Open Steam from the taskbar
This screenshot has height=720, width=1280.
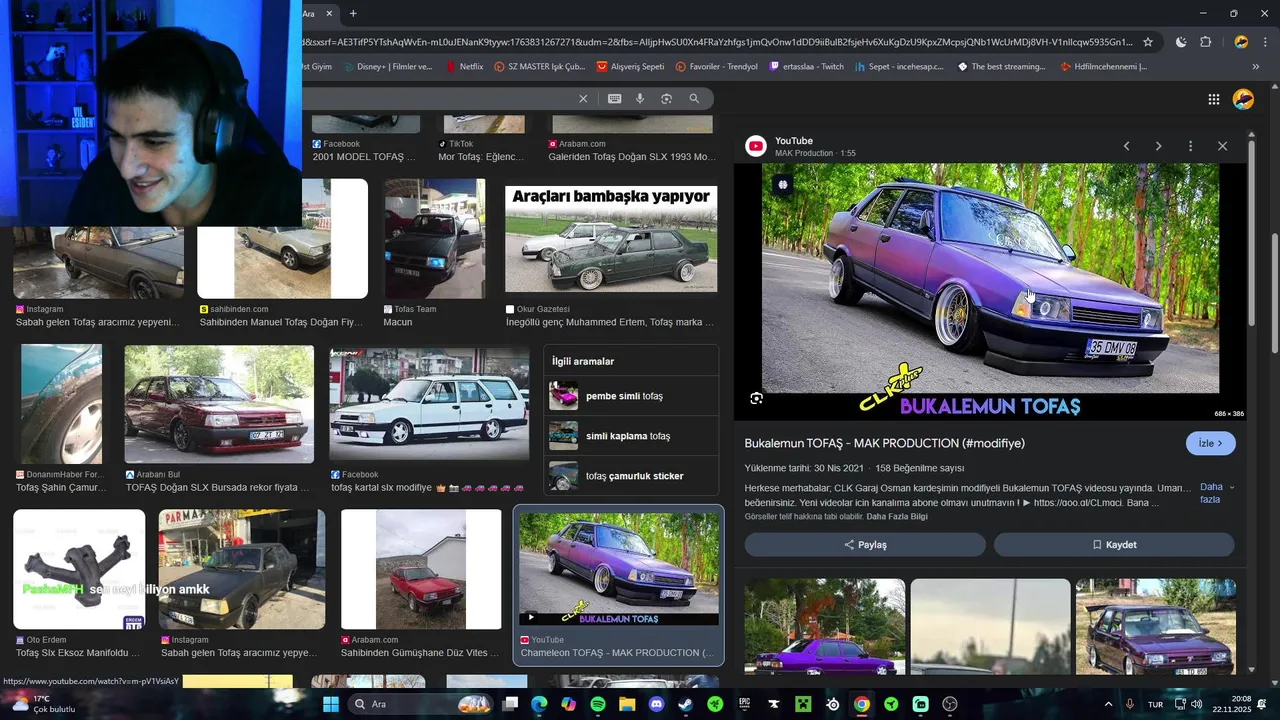[x=685, y=704]
